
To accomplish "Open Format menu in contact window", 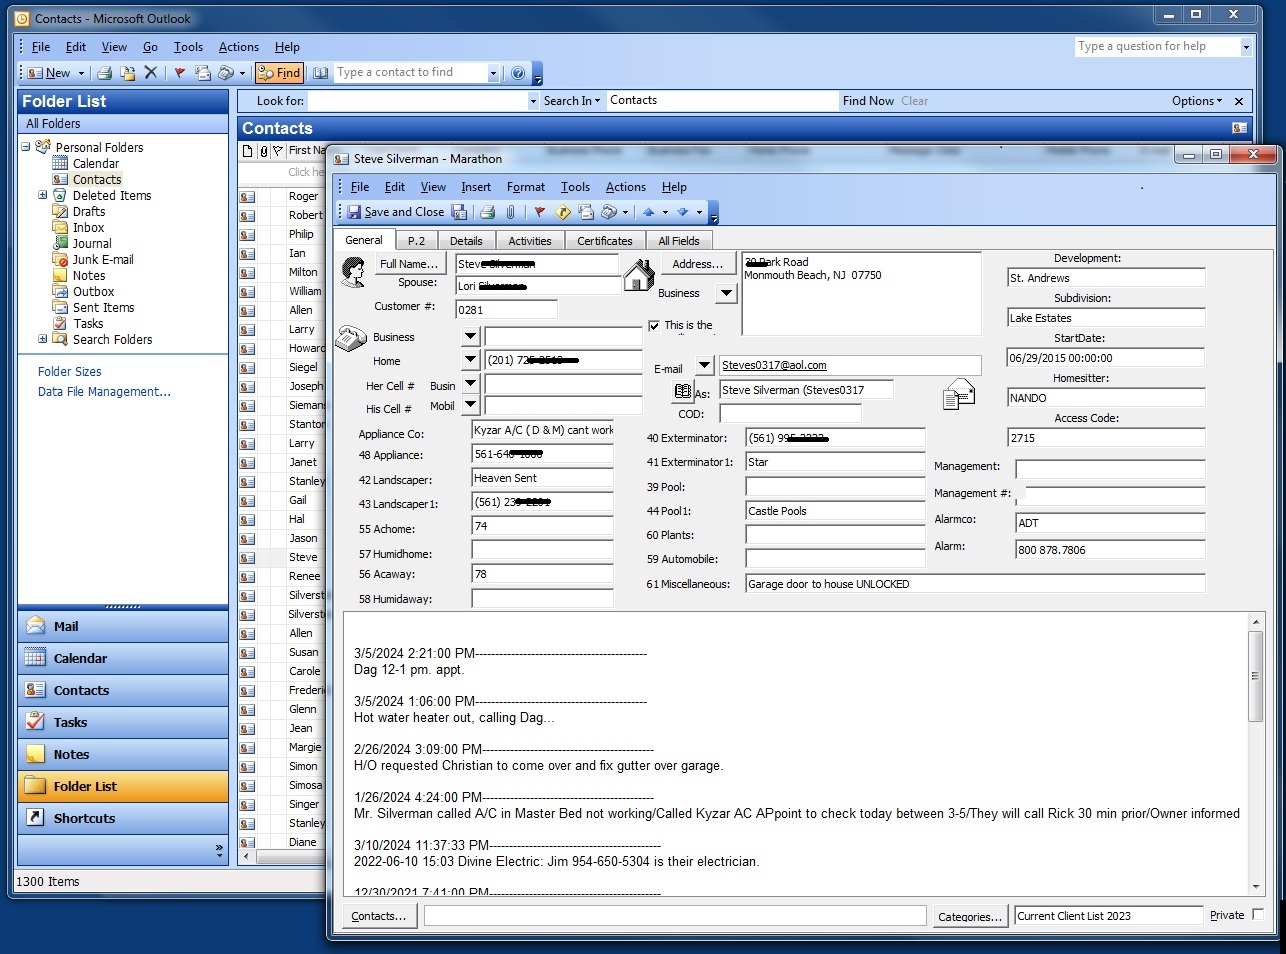I will [526, 187].
